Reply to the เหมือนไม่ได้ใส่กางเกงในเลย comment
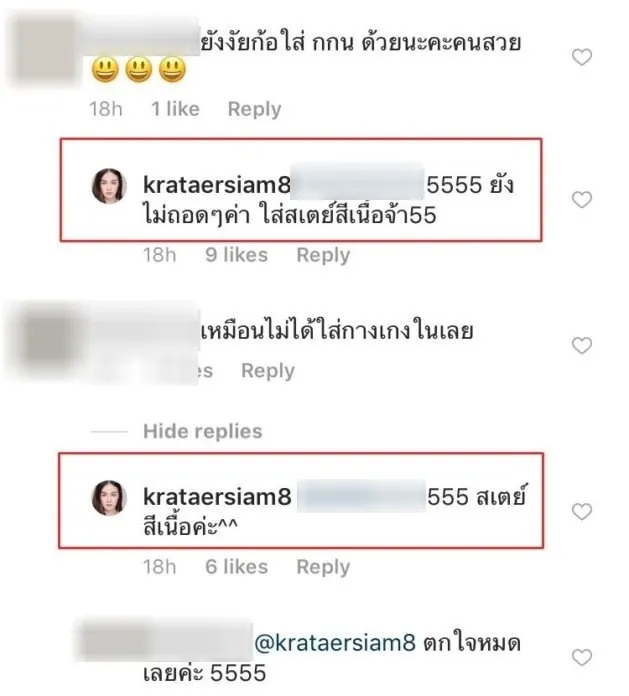The image size is (629, 696). click(268, 371)
